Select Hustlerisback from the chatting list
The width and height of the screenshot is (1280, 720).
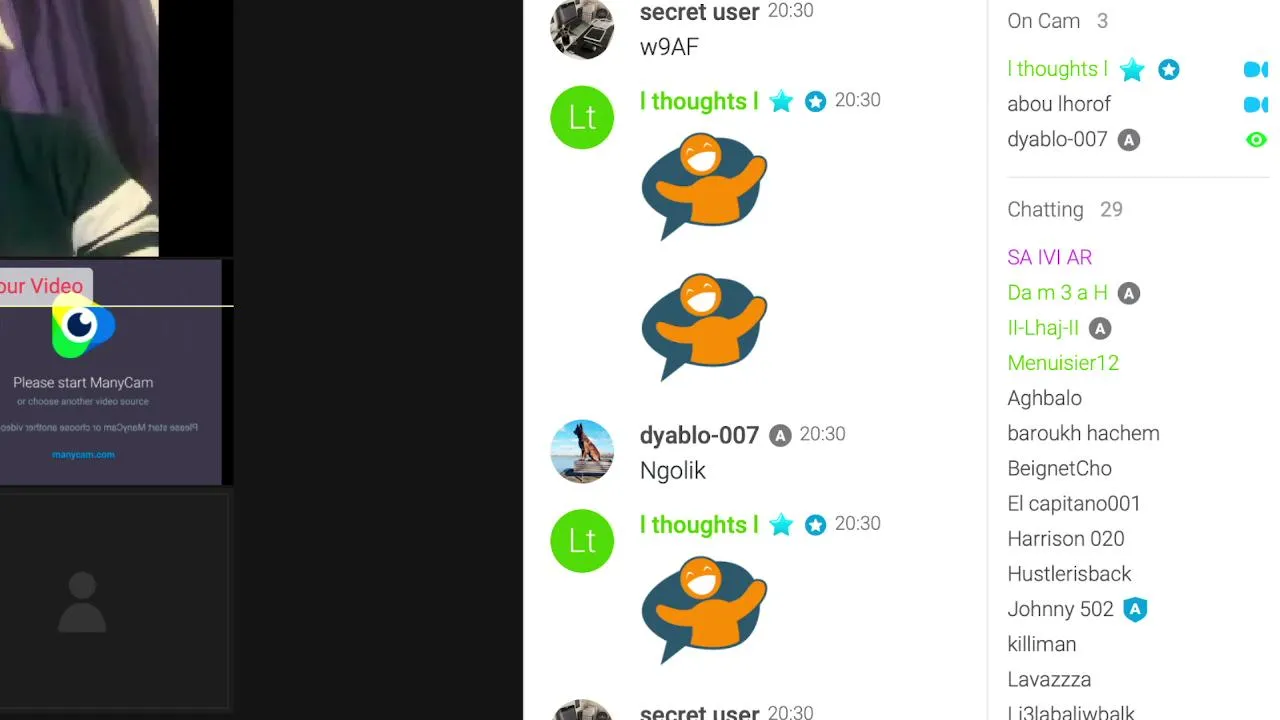coord(1070,574)
